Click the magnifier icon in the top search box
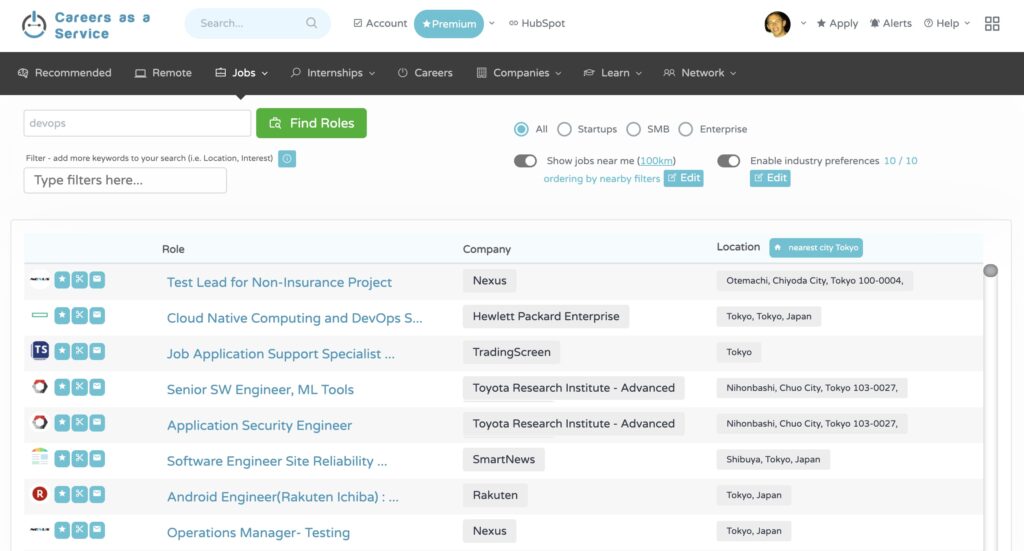The width and height of the screenshot is (1024, 551). (x=312, y=23)
